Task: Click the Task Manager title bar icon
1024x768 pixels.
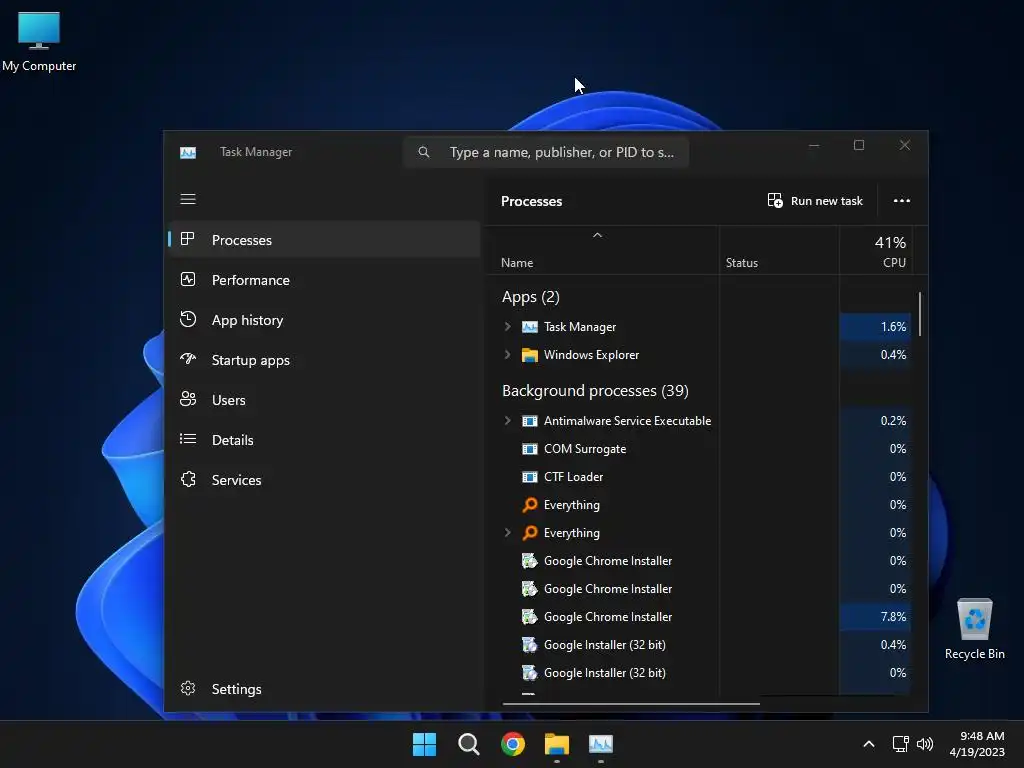Action: pos(188,152)
